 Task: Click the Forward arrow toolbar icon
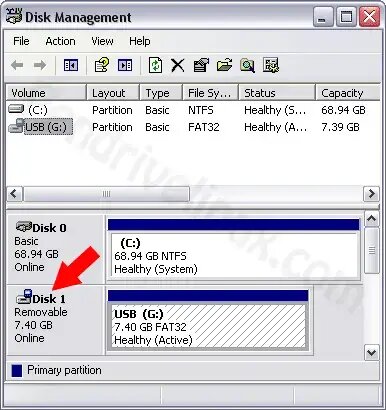pos(40,65)
